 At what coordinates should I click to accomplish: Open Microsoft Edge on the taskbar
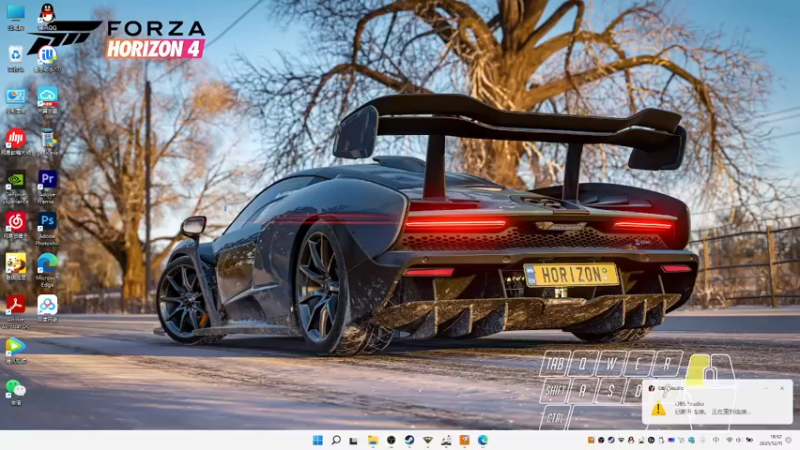483,440
